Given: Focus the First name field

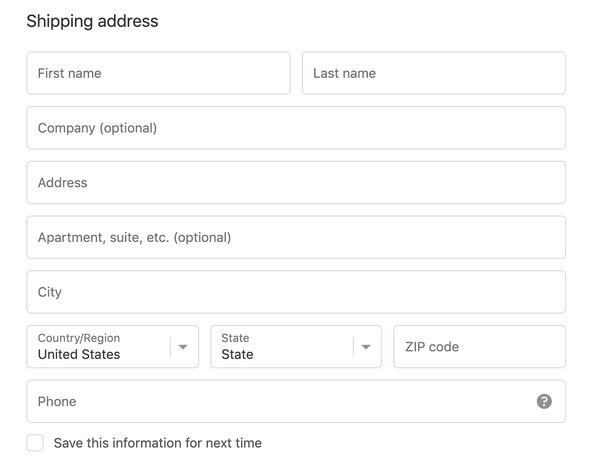Looking at the screenshot, I should tap(158, 73).
